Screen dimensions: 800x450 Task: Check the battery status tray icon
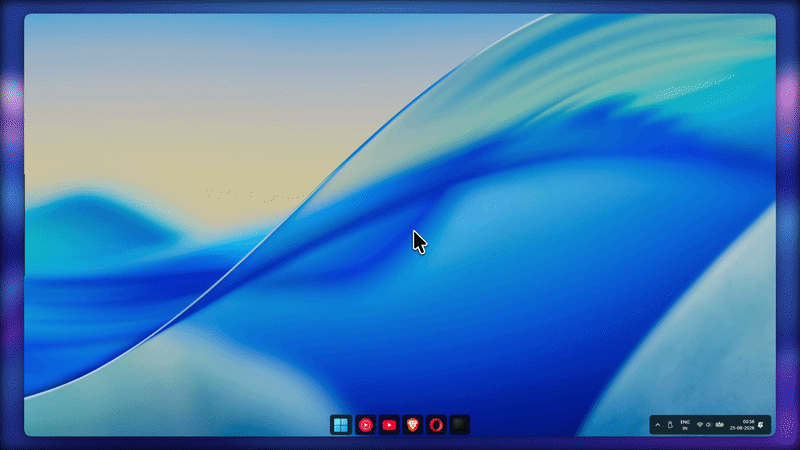click(x=720, y=424)
